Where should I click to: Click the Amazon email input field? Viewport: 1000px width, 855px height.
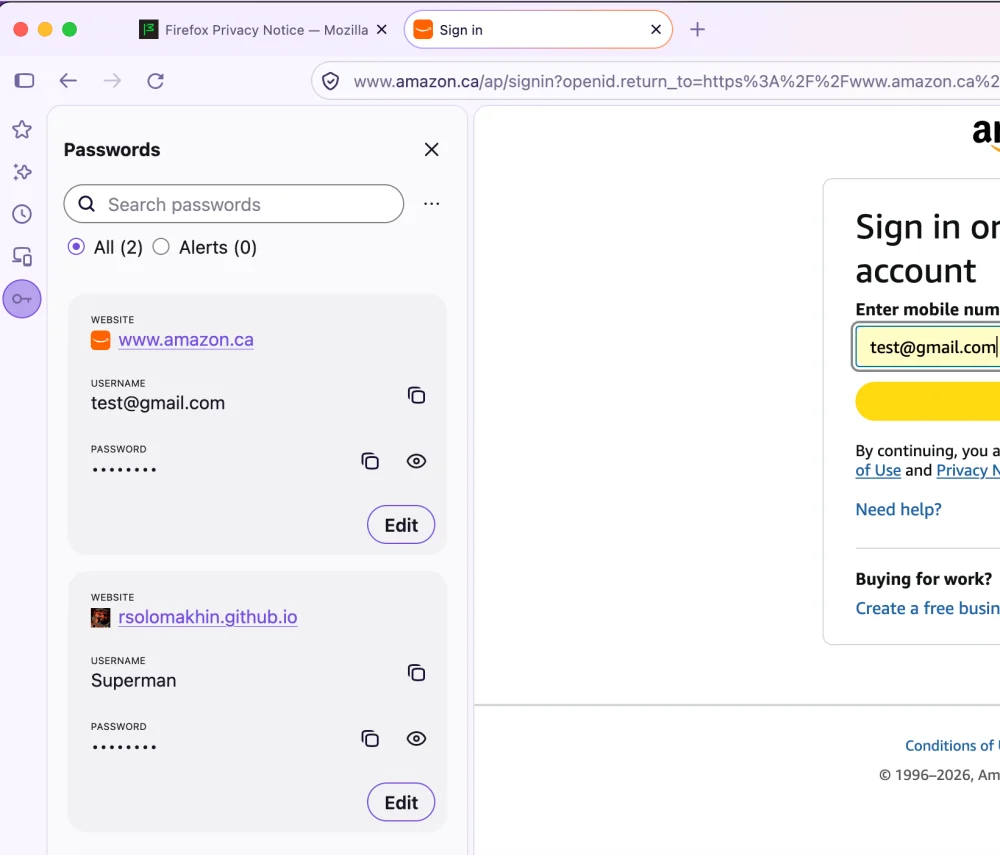[x=927, y=347]
